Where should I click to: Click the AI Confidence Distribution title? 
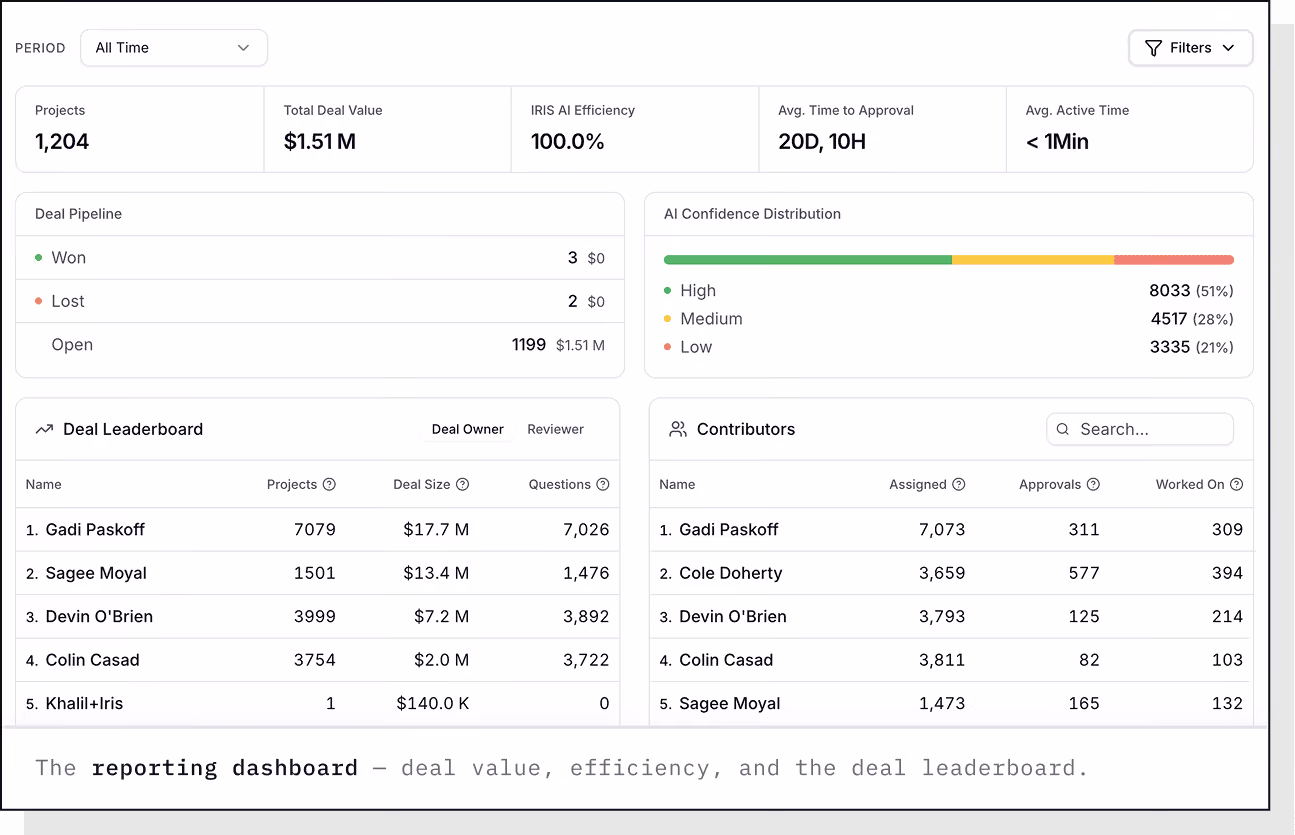click(x=752, y=214)
